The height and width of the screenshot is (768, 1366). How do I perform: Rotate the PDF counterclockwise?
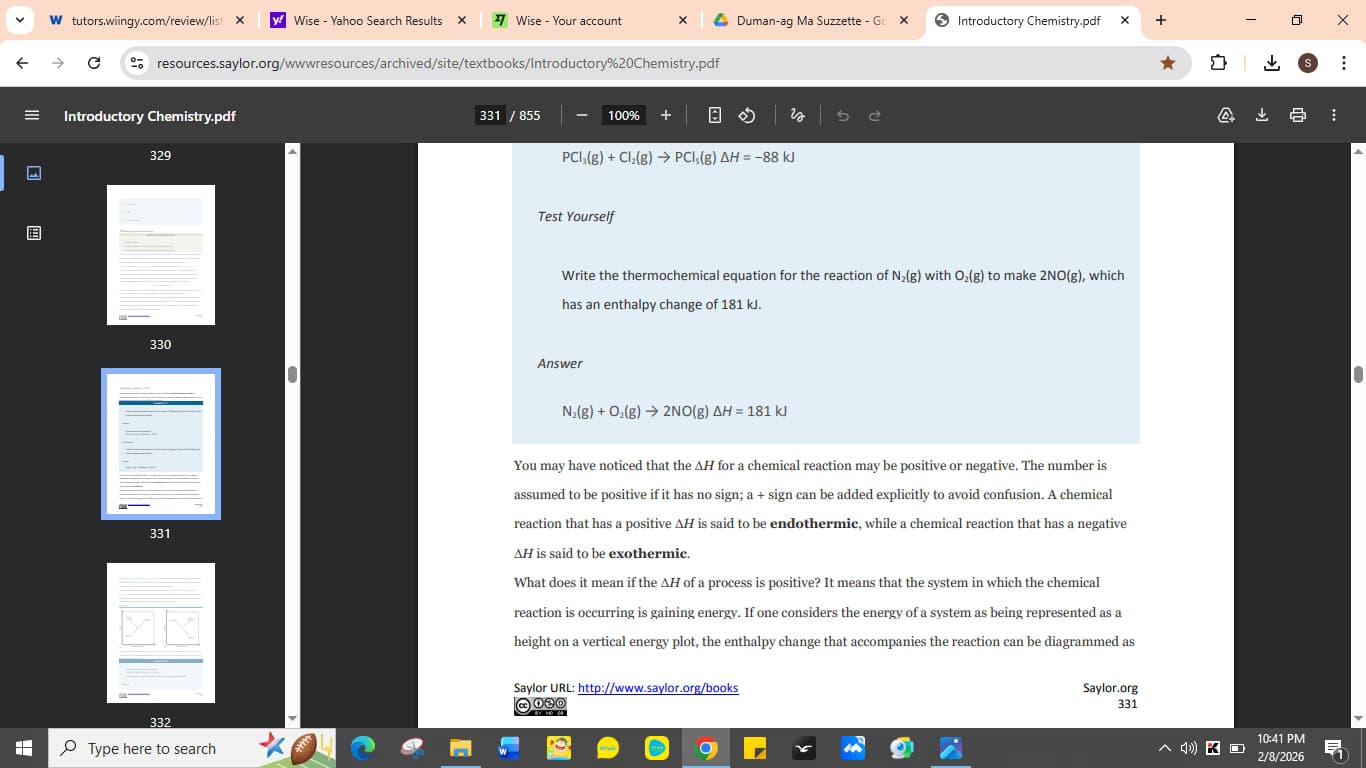point(746,115)
